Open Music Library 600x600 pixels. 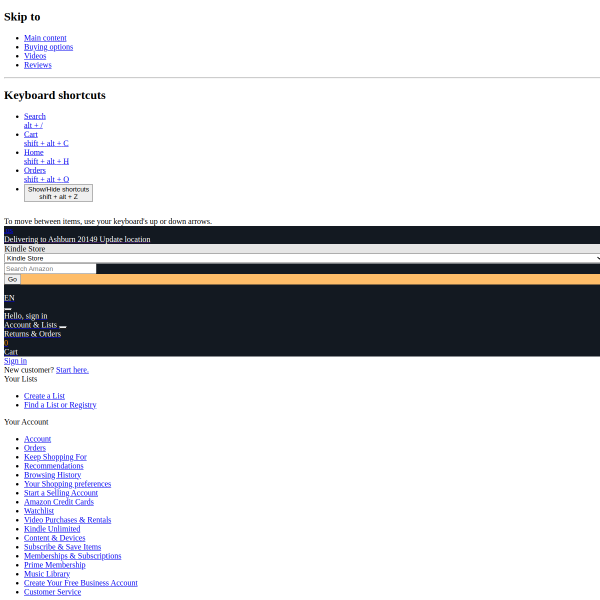coord(47,574)
